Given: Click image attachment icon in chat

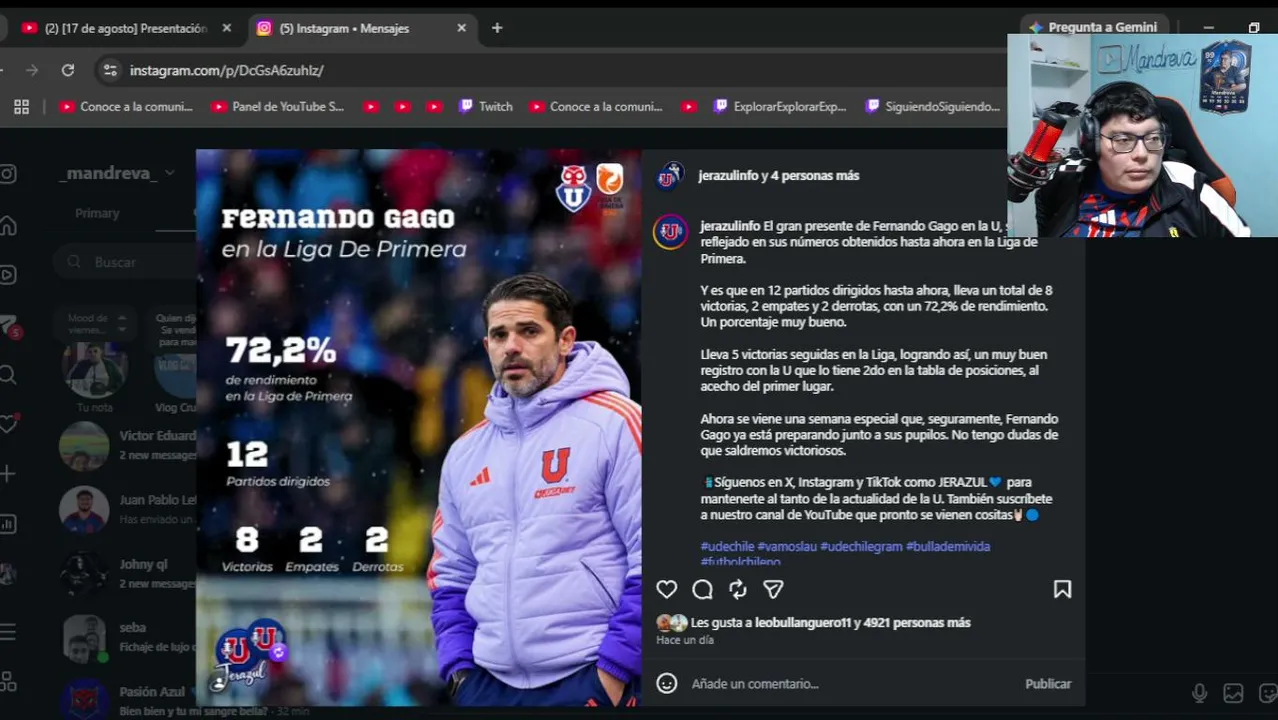Looking at the screenshot, I should [1234, 693].
